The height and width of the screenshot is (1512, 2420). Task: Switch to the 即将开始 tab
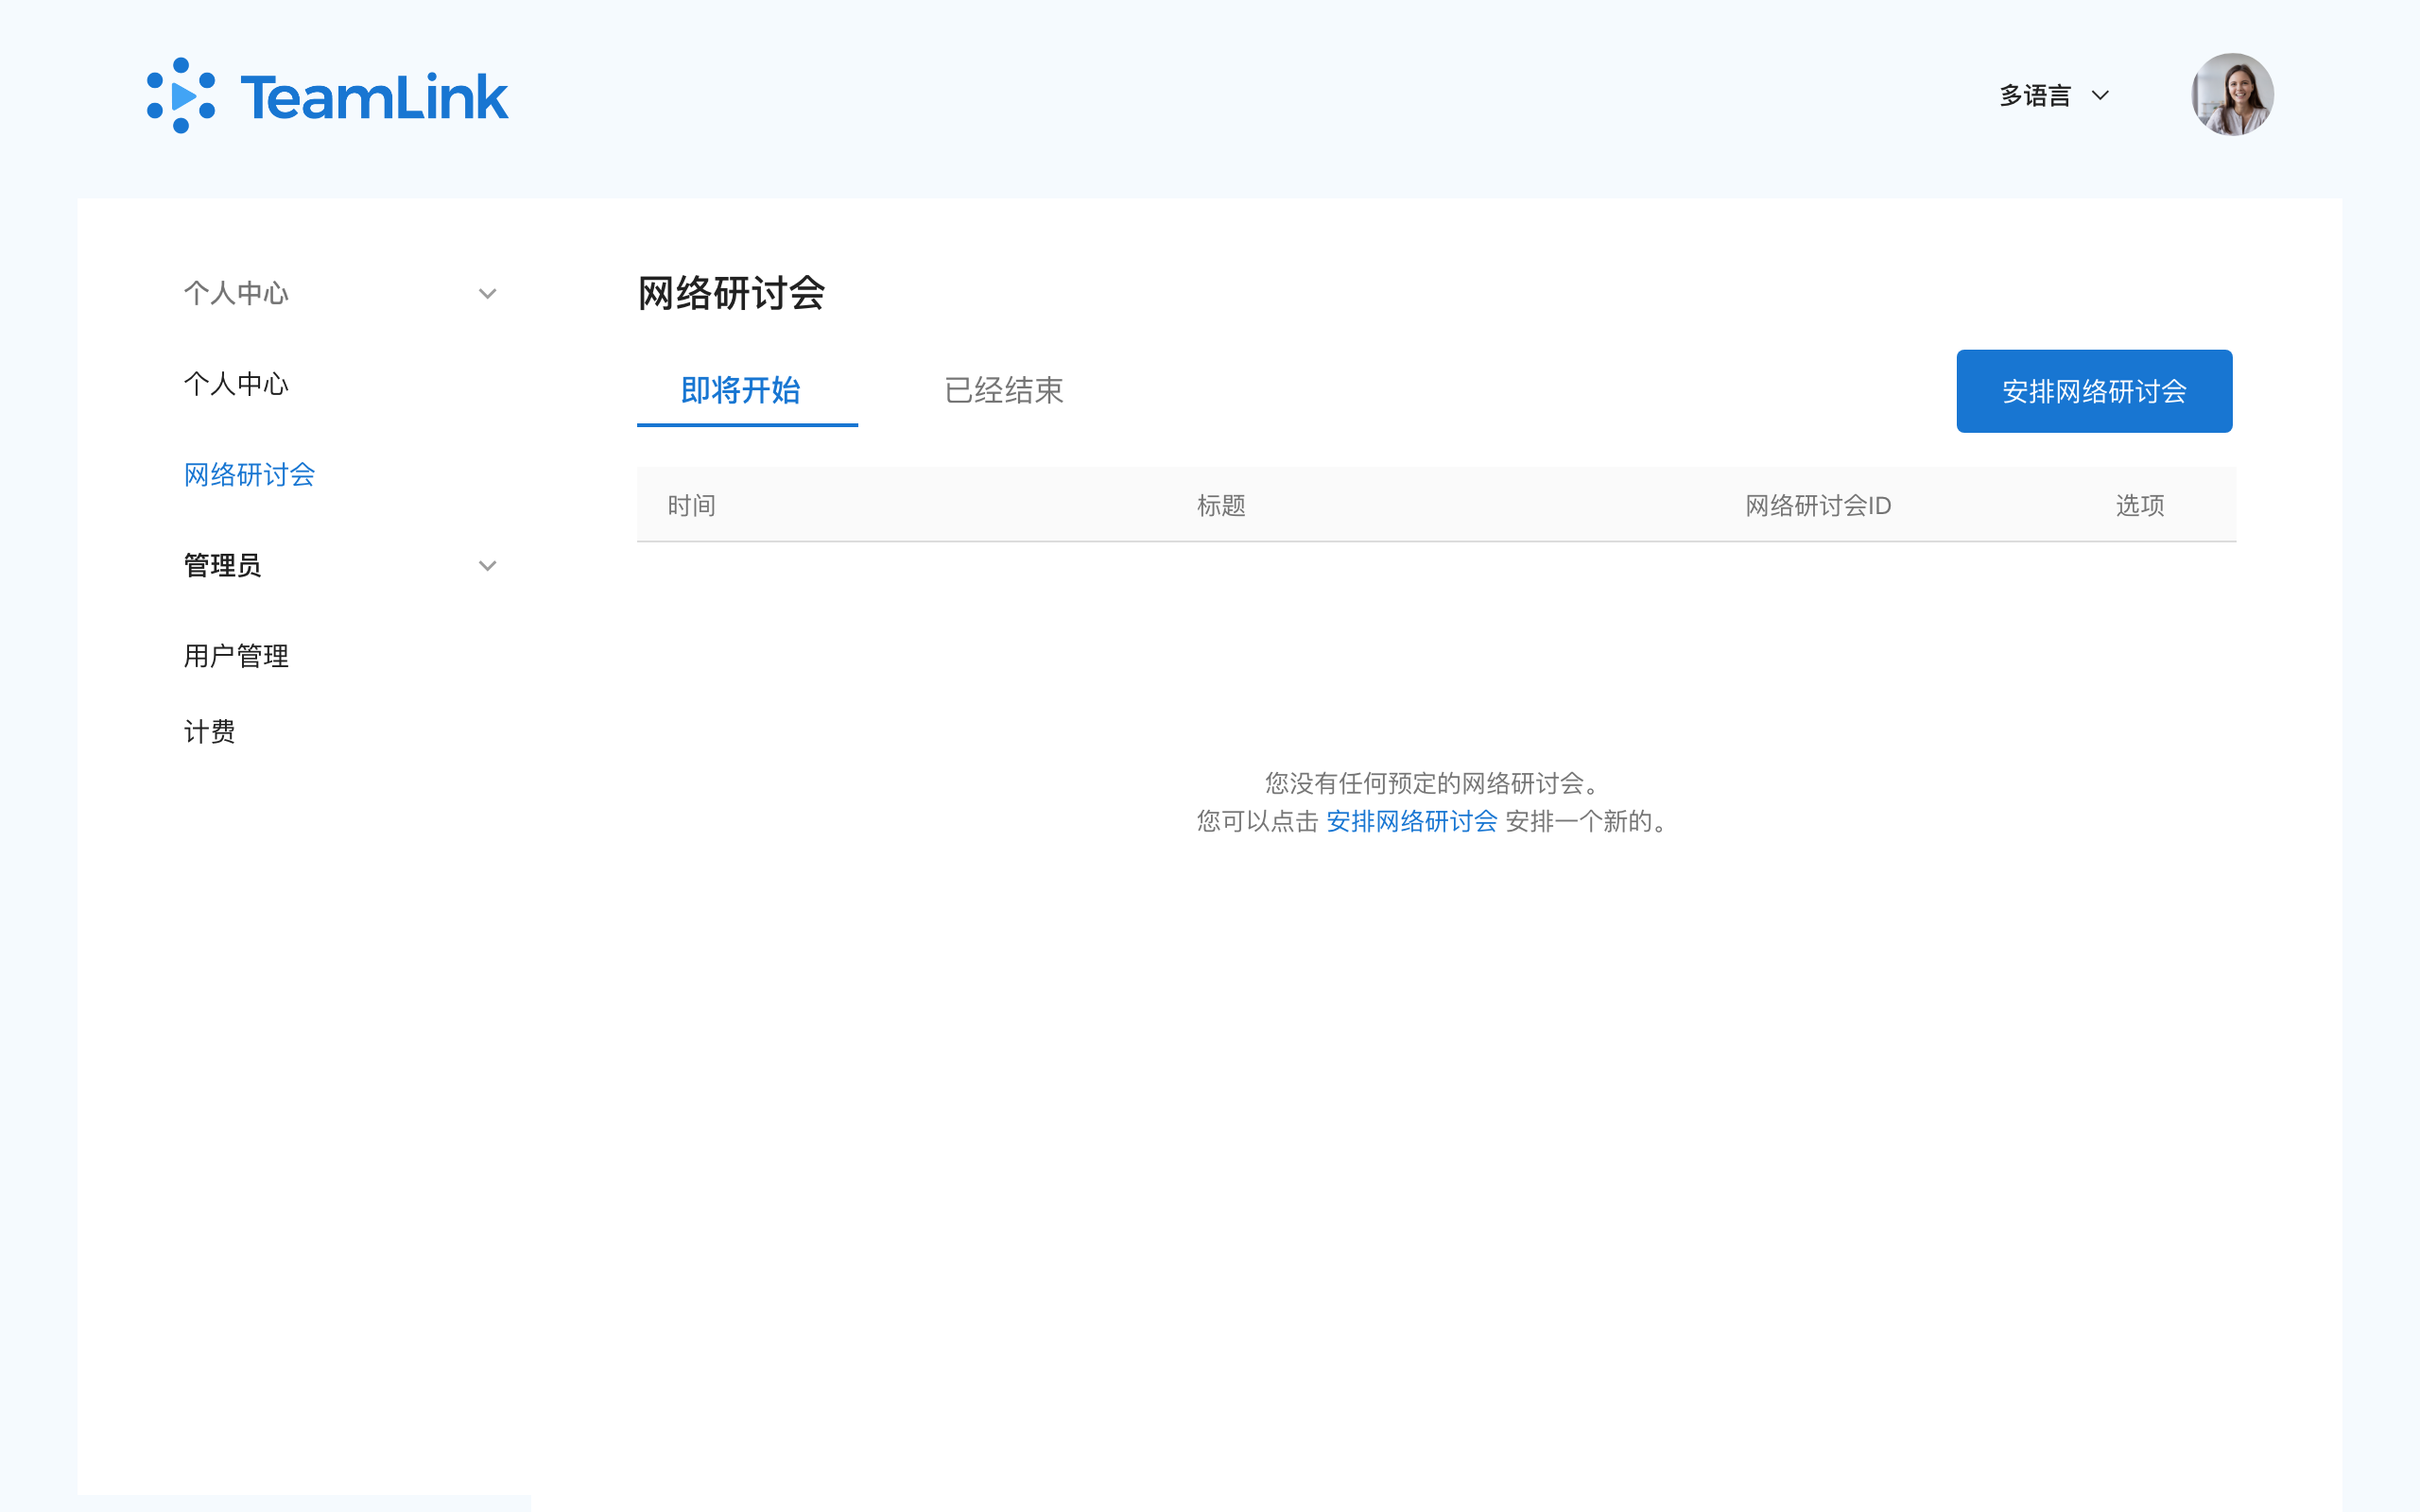click(x=741, y=390)
